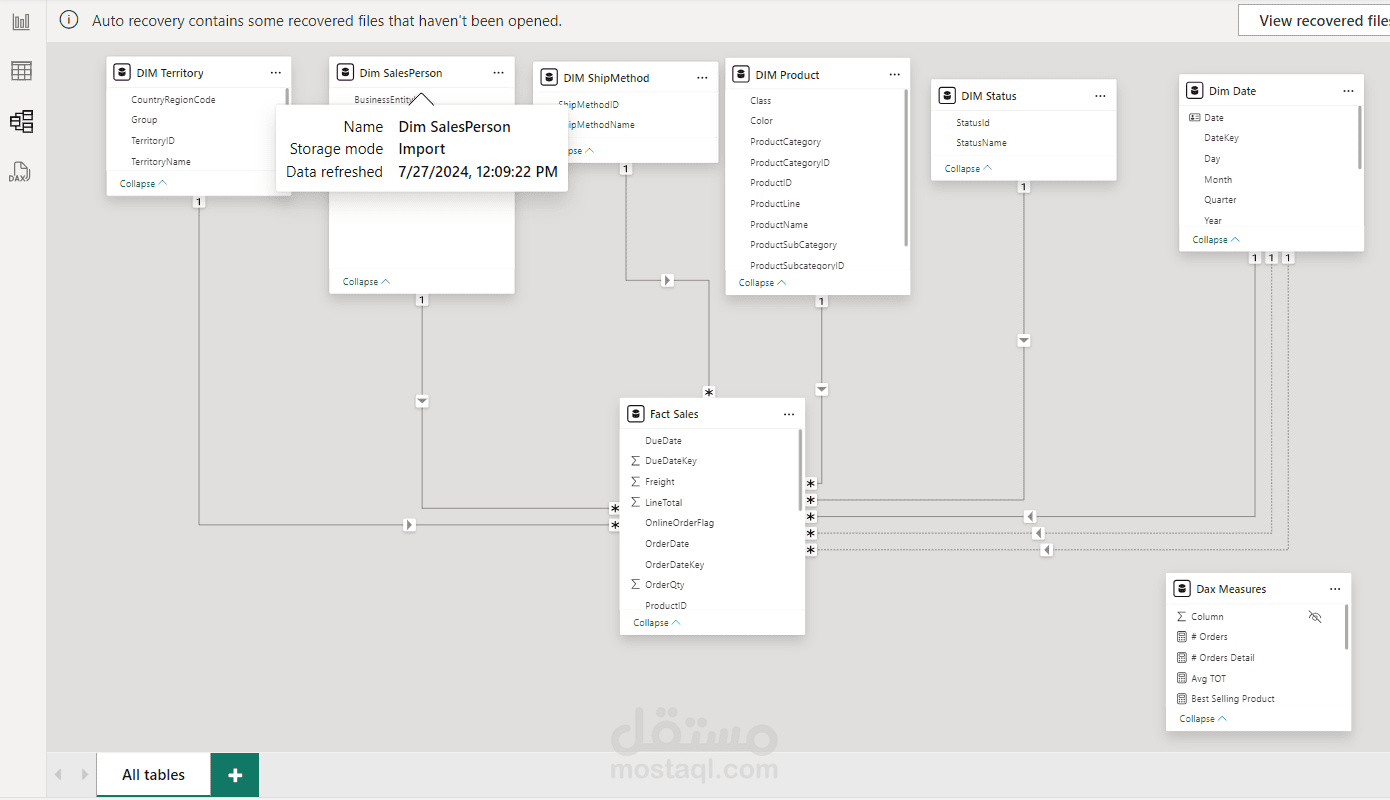Click the measure icon next to Avg TOT
The width and height of the screenshot is (1390, 800).
pos(1181,678)
